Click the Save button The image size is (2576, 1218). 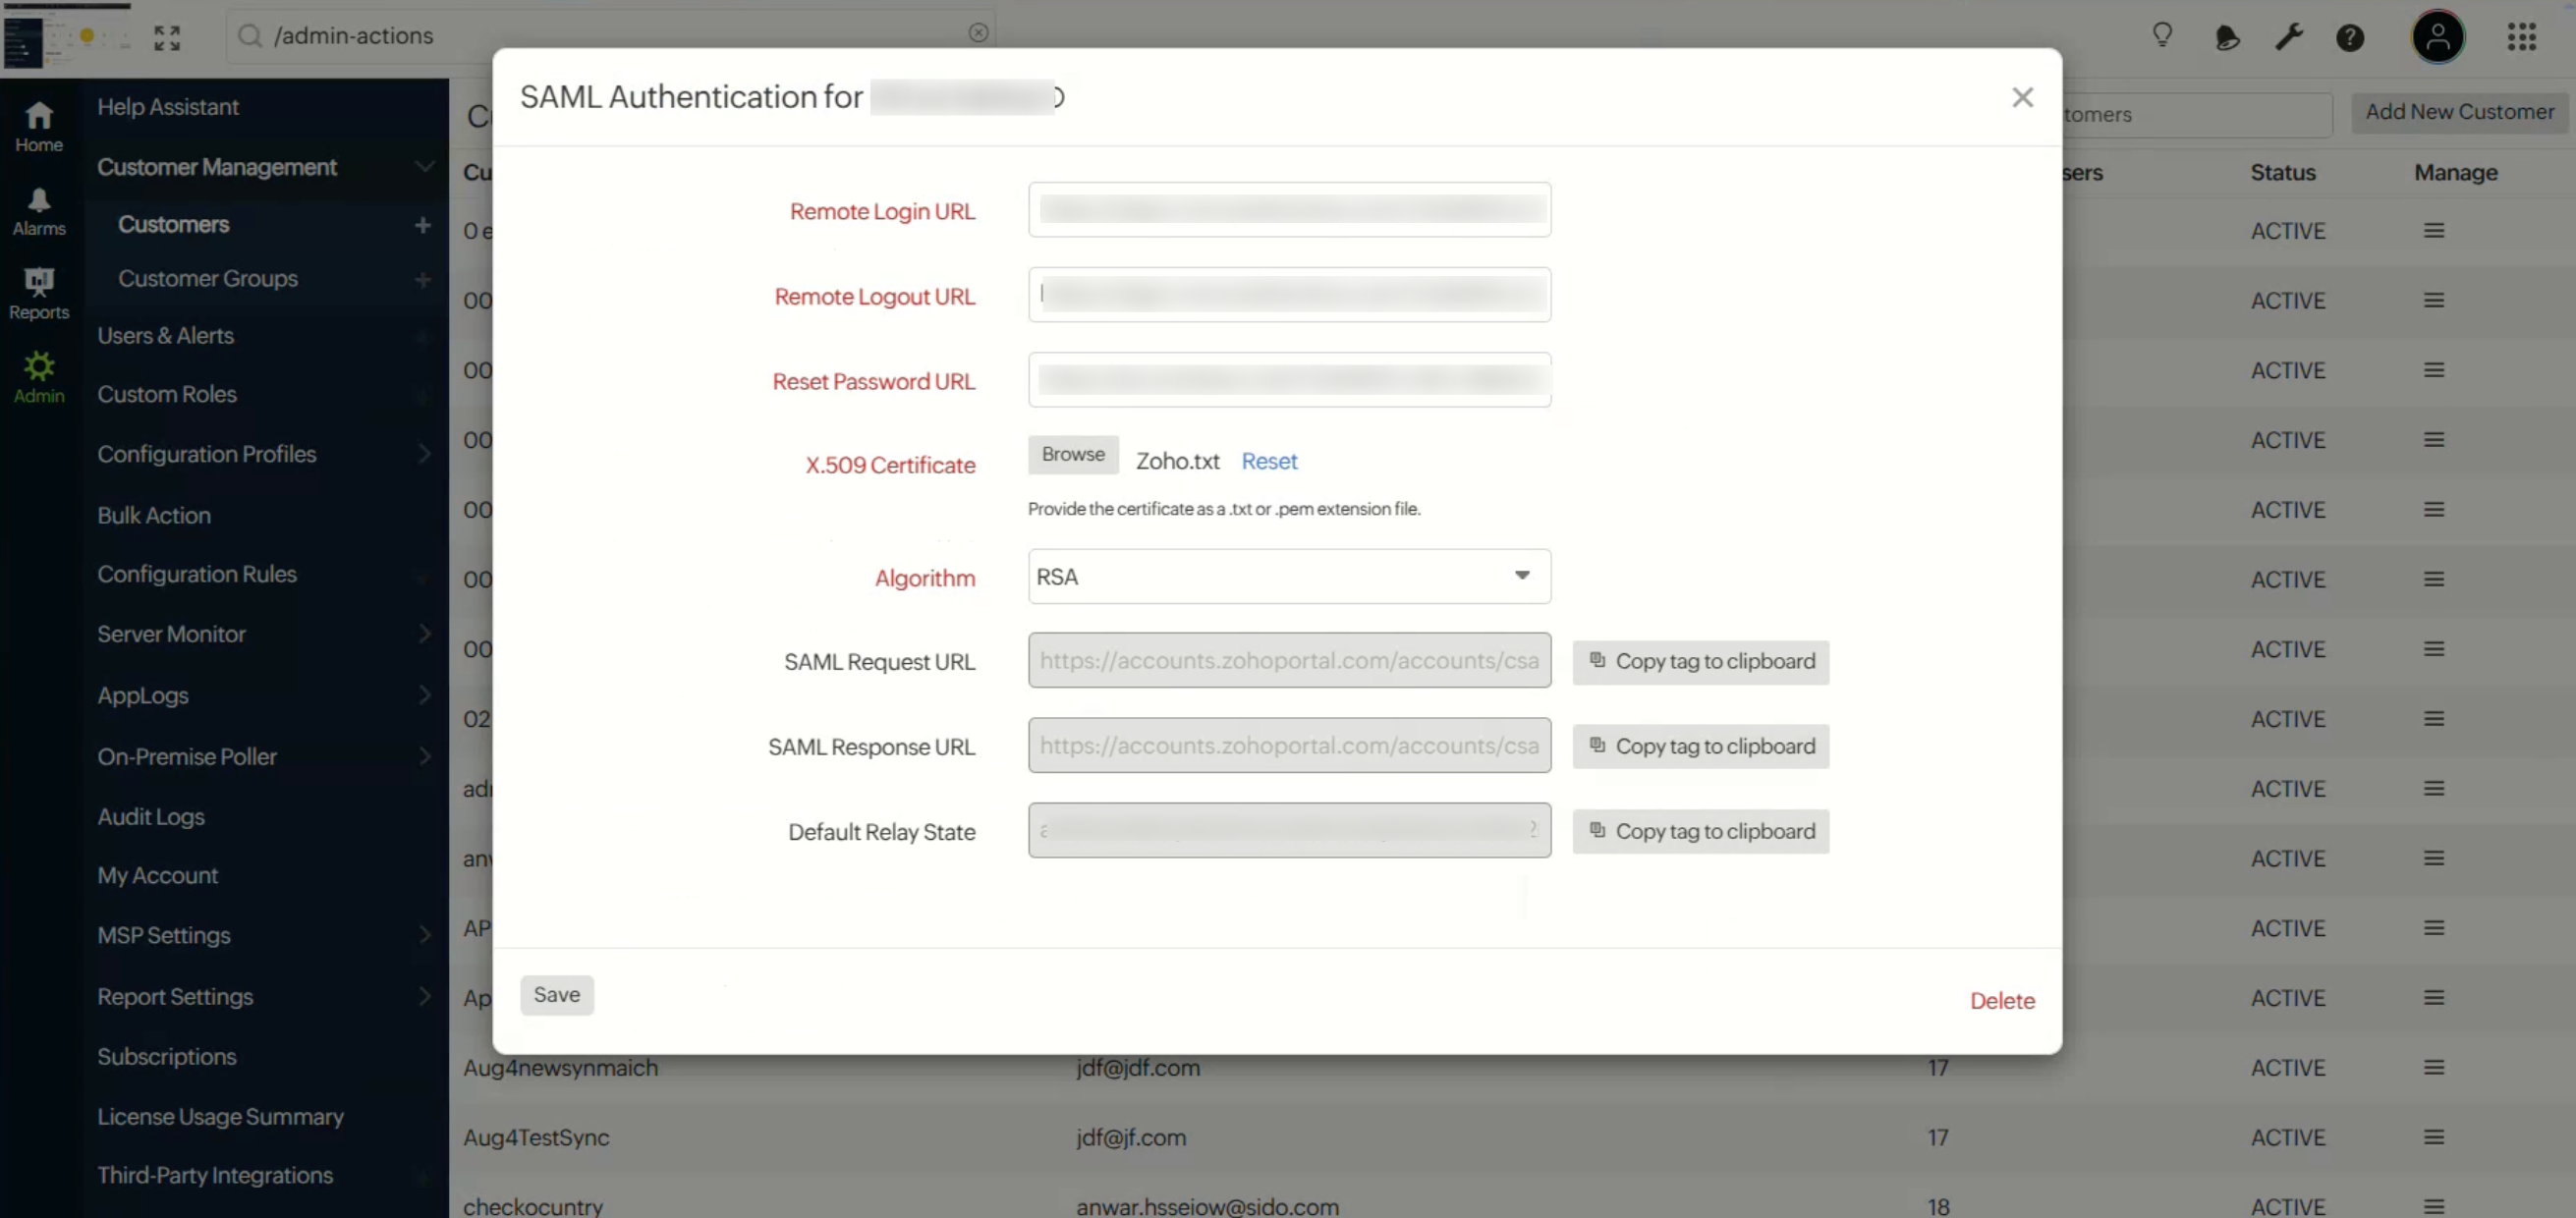pyautogui.click(x=556, y=994)
